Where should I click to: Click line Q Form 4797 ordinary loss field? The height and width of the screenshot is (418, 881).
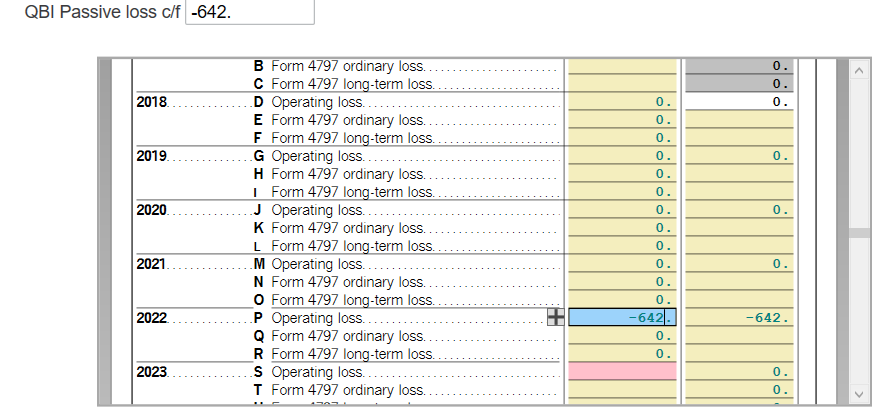coord(622,336)
